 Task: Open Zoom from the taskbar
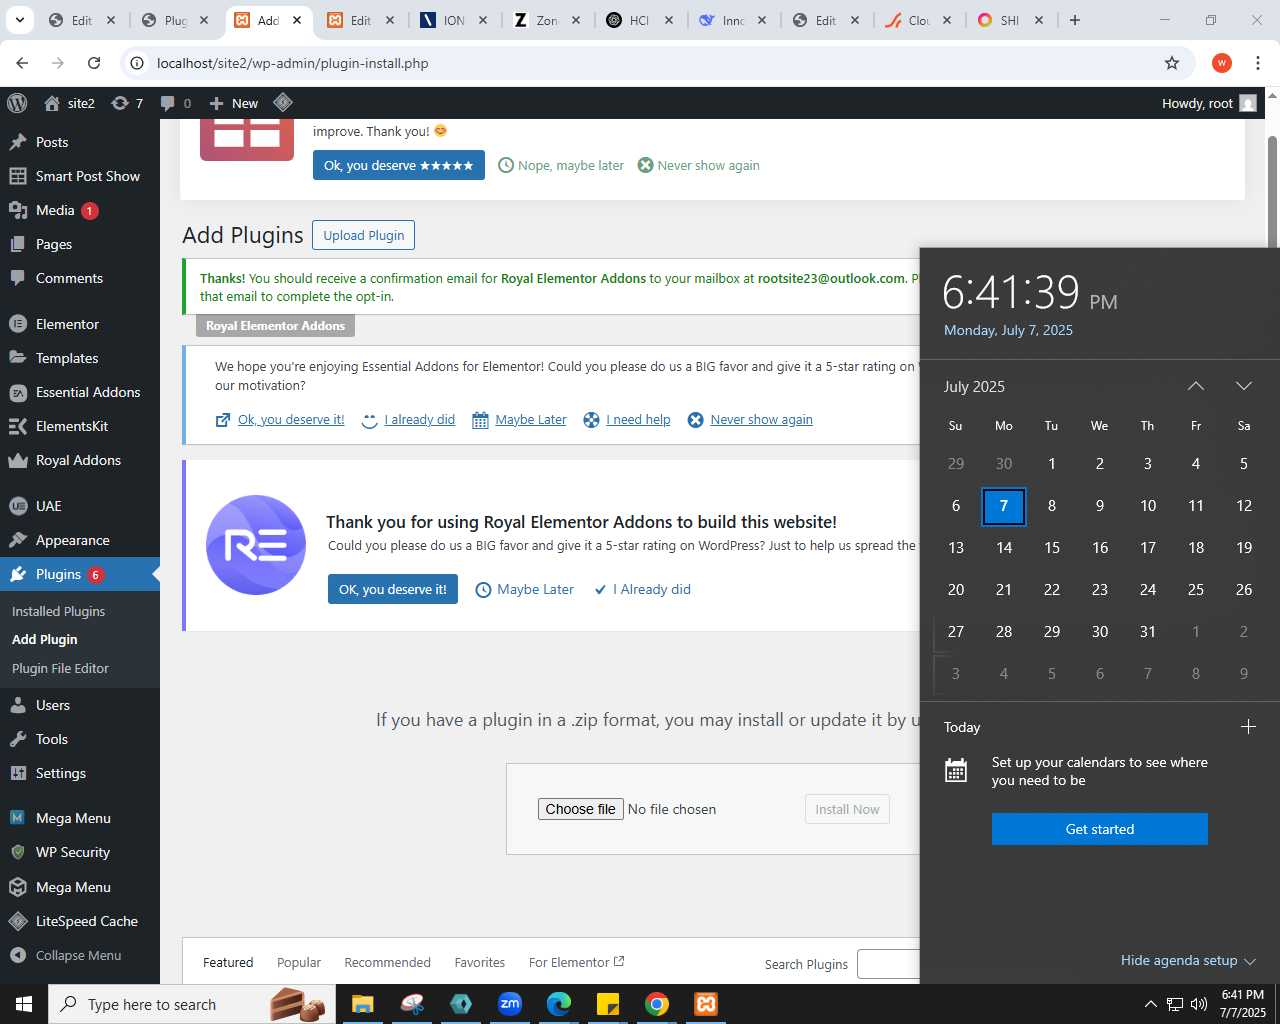[510, 1004]
